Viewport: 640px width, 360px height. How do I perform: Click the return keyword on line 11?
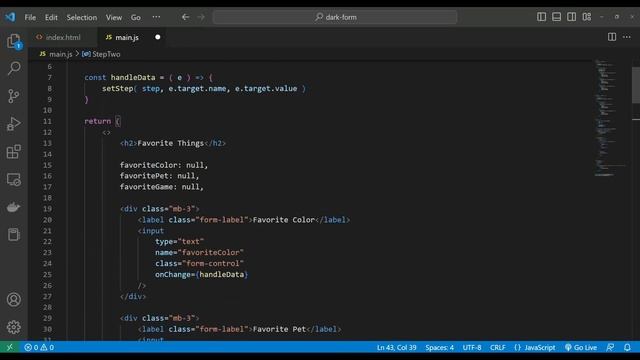[98, 121]
